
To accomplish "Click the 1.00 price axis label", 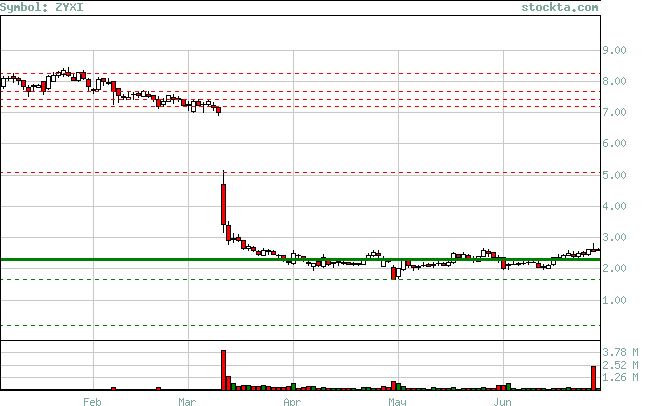I will tap(614, 300).
